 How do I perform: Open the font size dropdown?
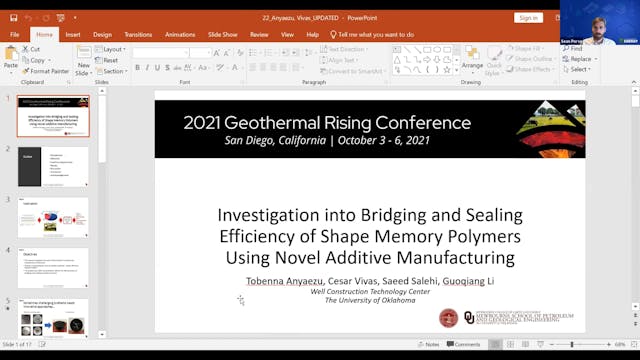pos(209,53)
